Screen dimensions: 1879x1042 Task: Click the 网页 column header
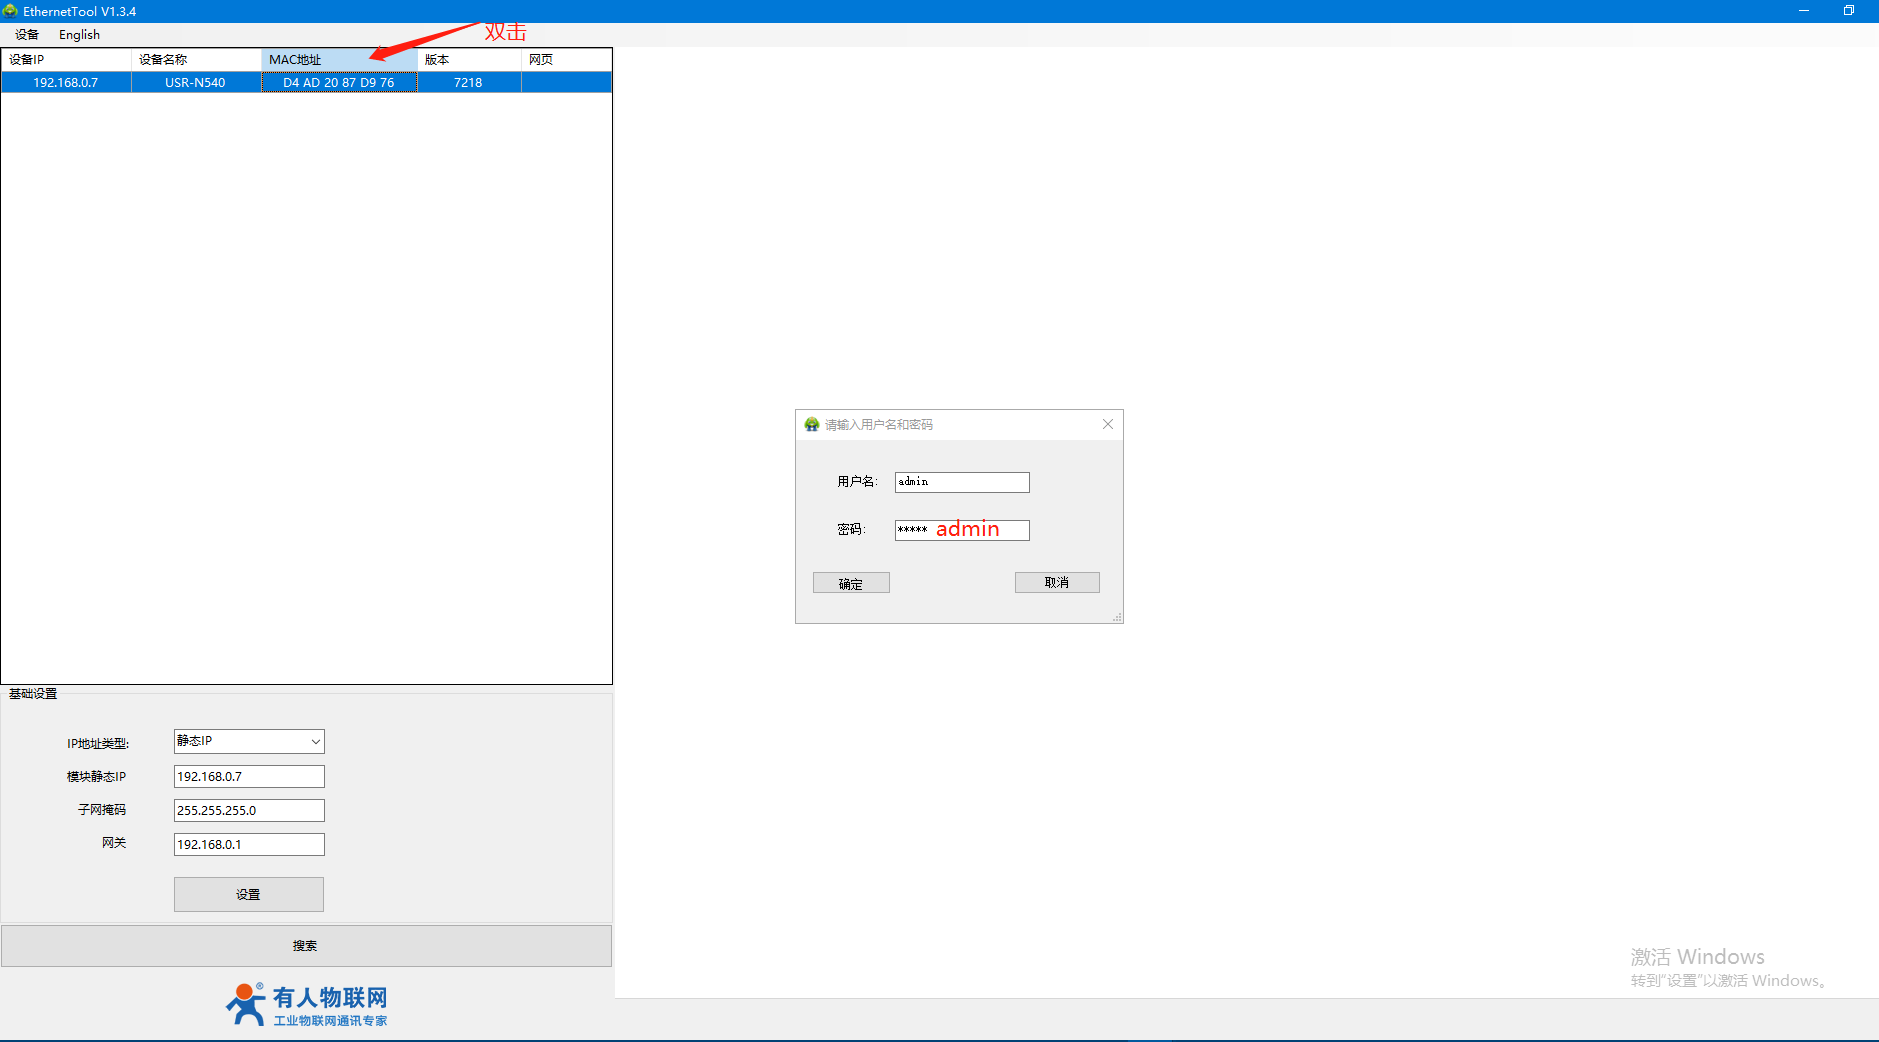pyautogui.click(x=566, y=60)
